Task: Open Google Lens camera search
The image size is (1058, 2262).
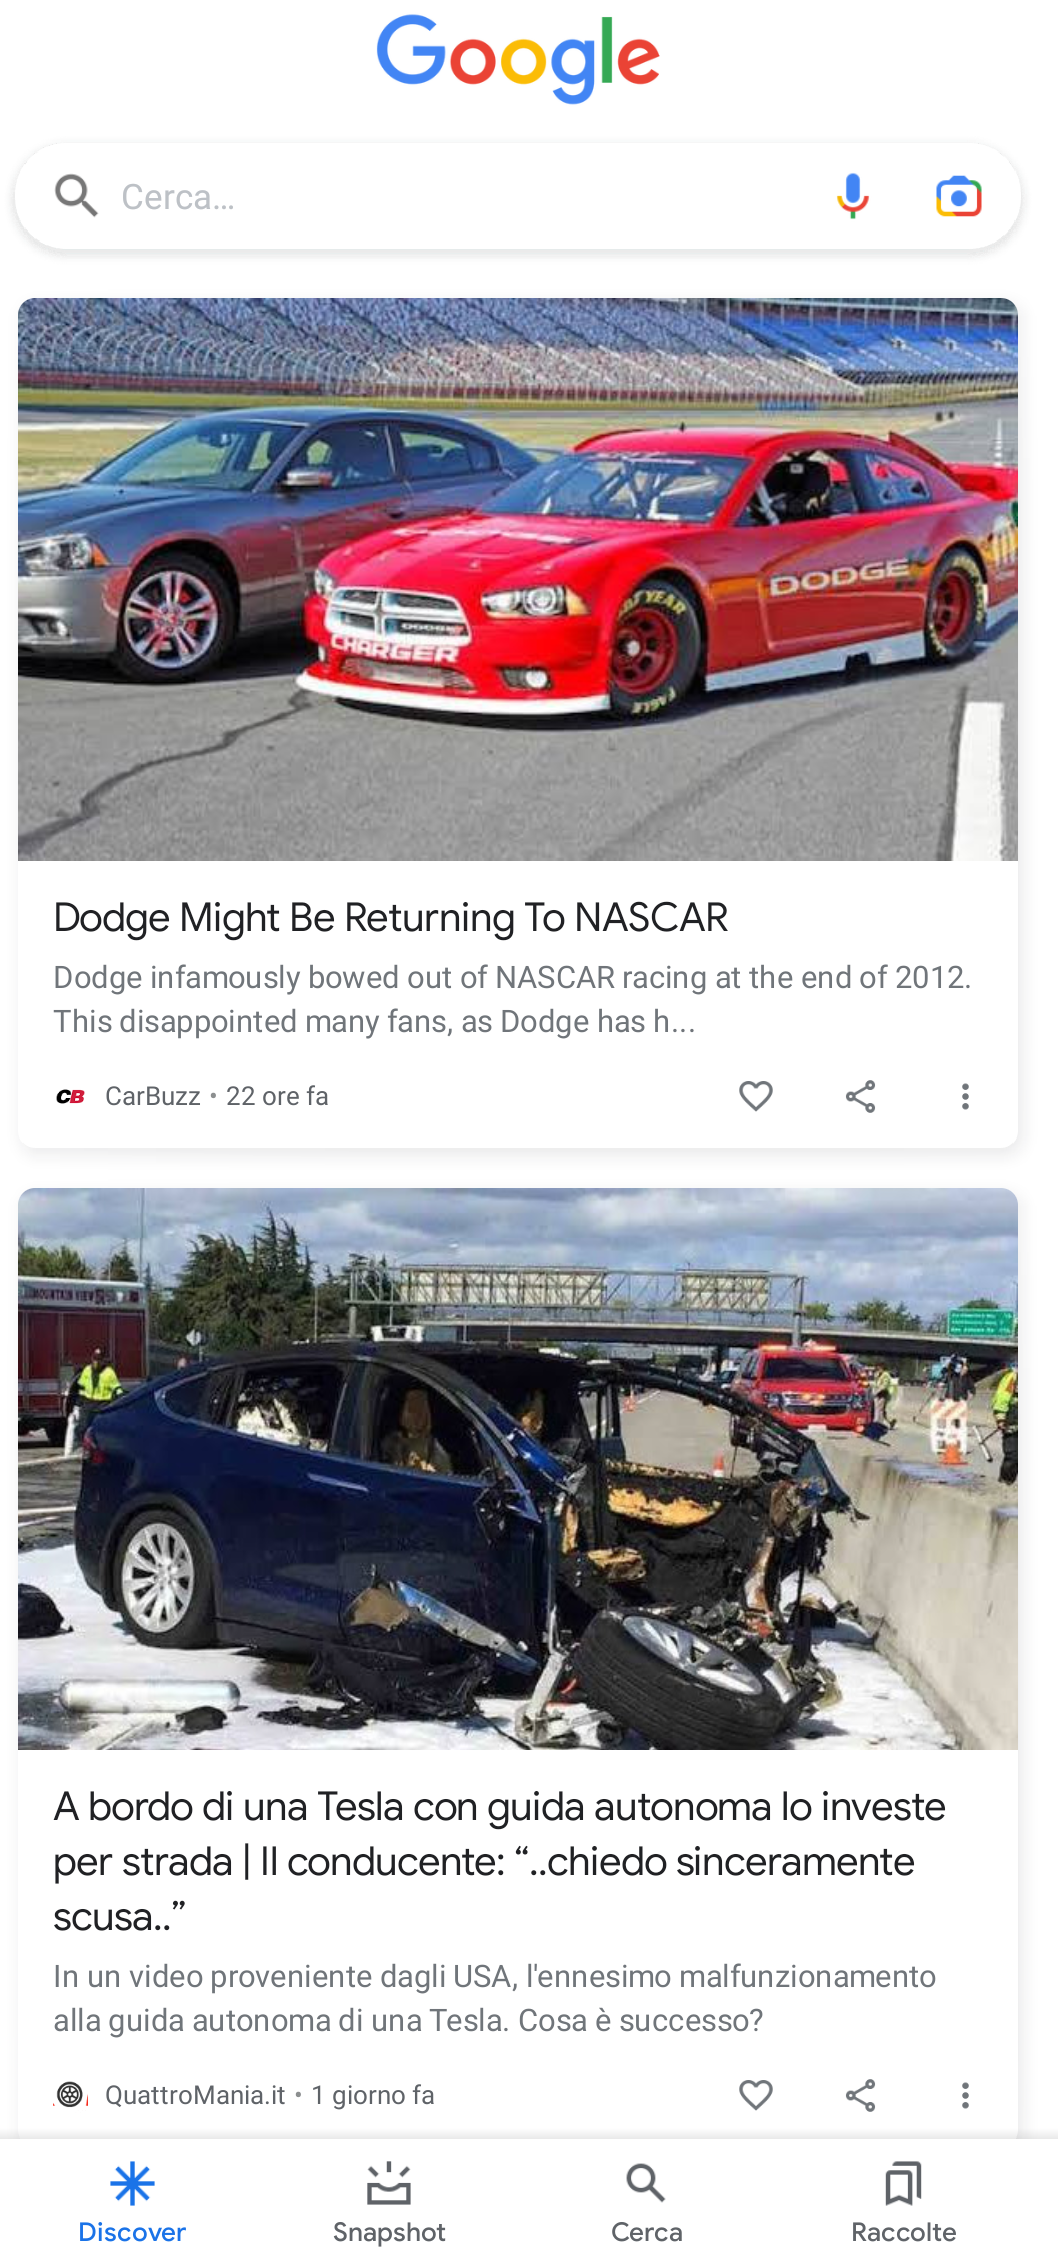Action: pyautogui.click(x=958, y=197)
